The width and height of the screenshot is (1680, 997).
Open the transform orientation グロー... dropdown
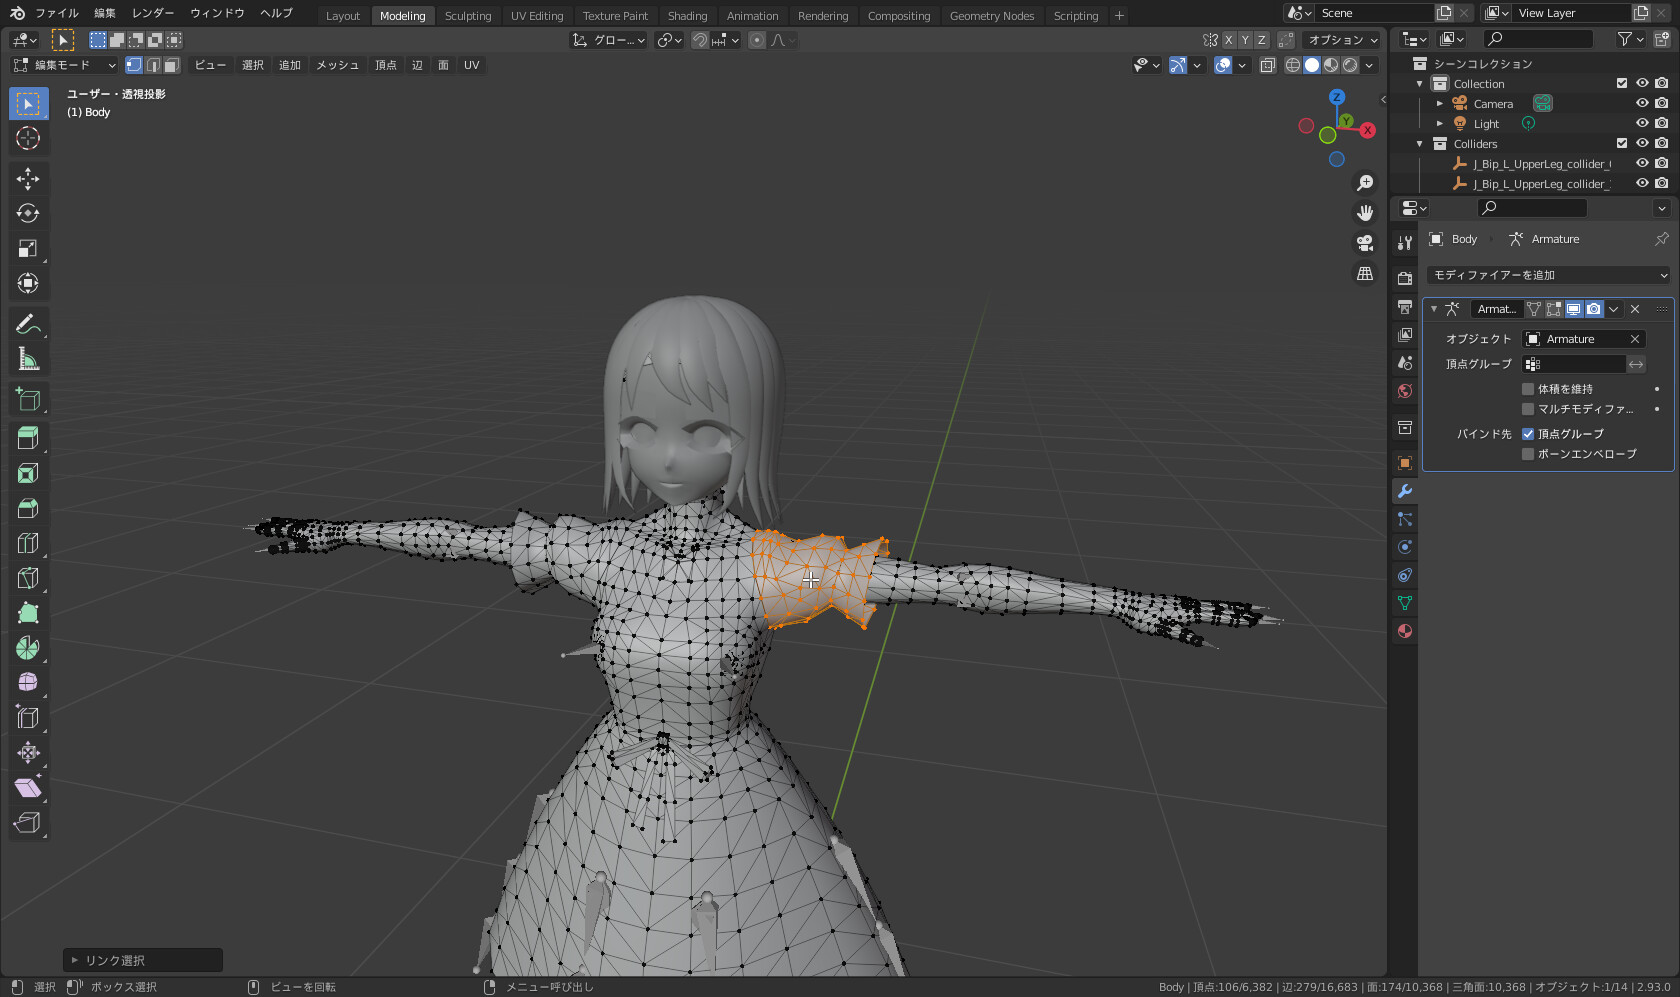[609, 40]
